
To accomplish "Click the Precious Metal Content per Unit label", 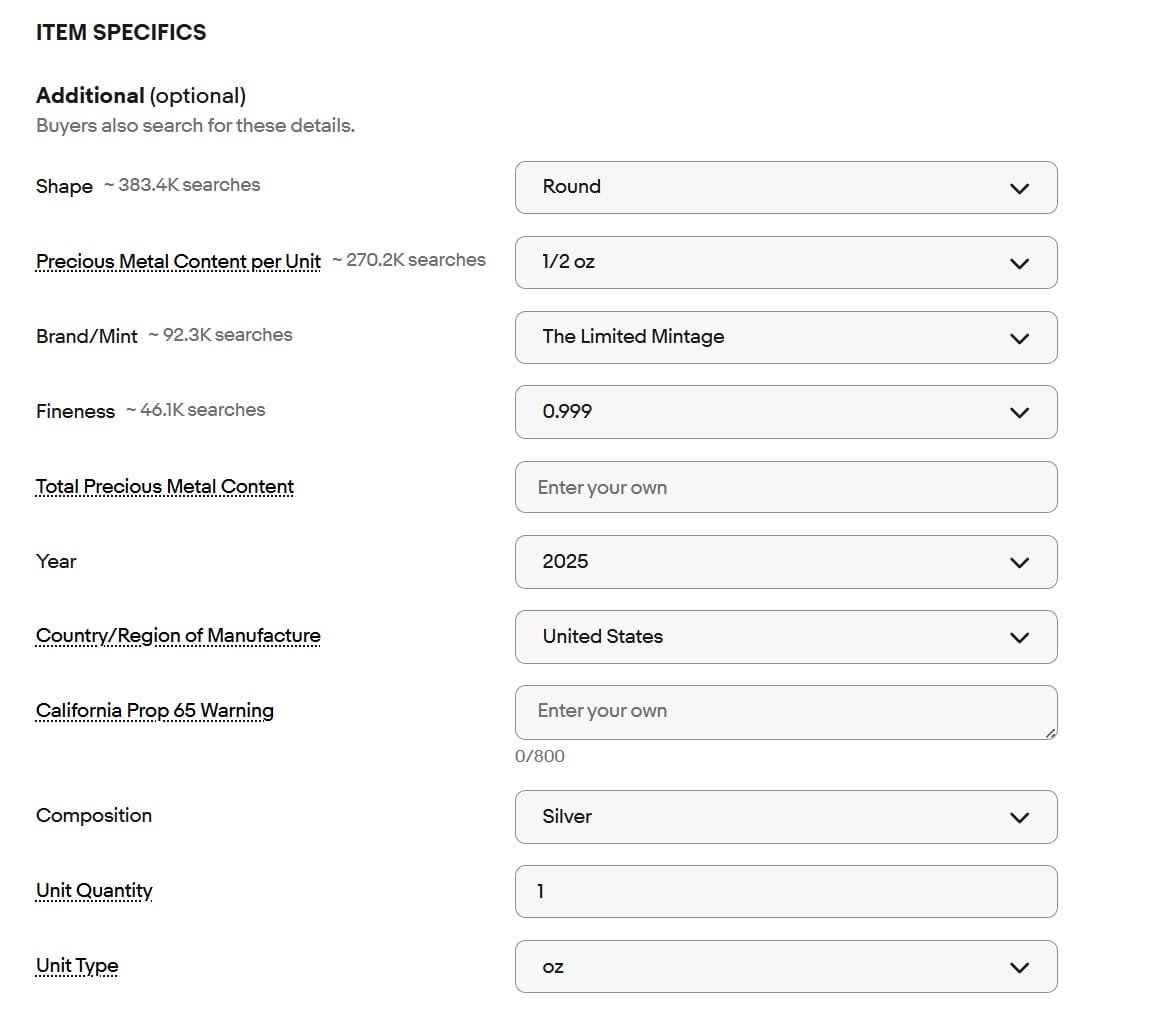I will 178,261.
